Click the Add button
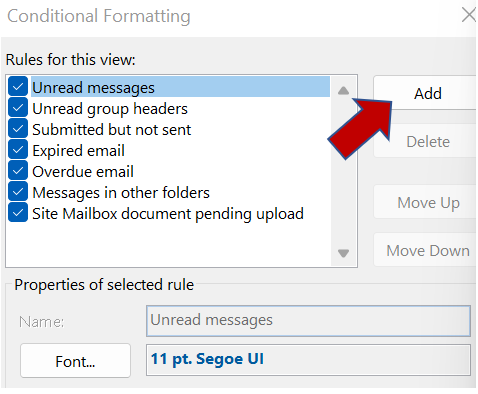This screenshot has height=394, width=478. [425, 93]
